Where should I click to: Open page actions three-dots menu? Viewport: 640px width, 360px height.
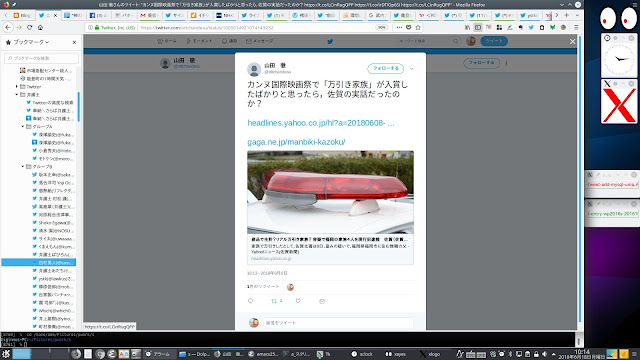[x=399, y=27]
